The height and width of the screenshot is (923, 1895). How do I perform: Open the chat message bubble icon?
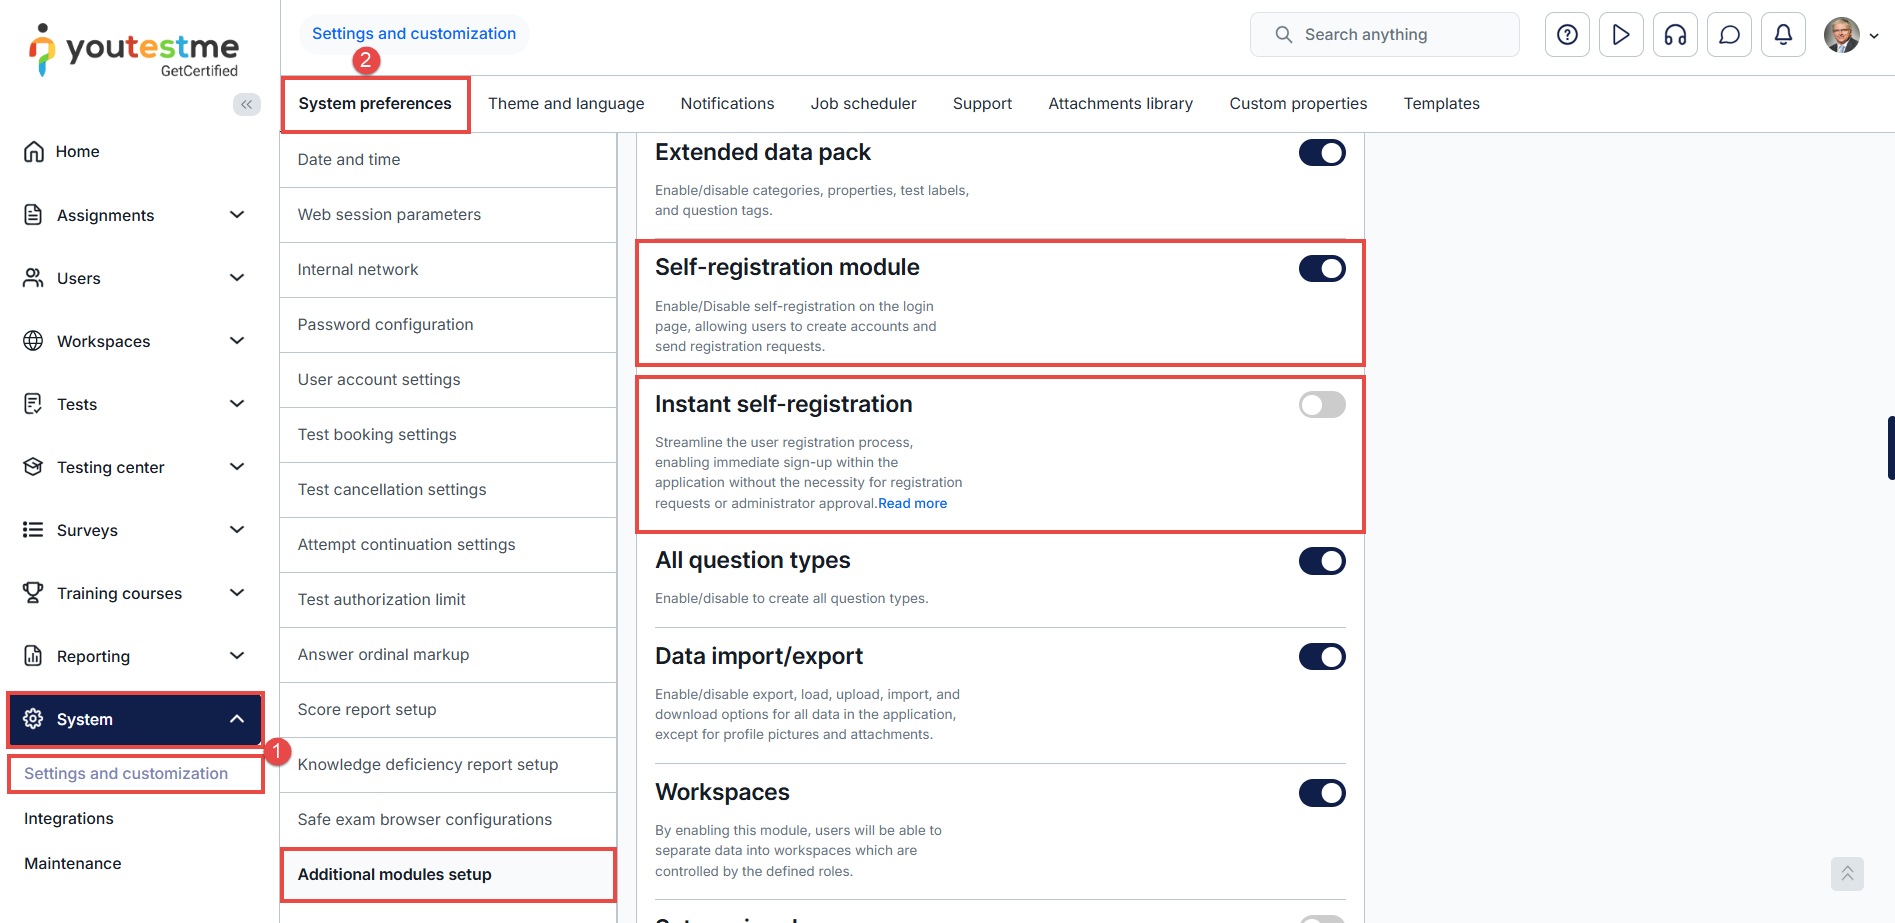(x=1729, y=35)
